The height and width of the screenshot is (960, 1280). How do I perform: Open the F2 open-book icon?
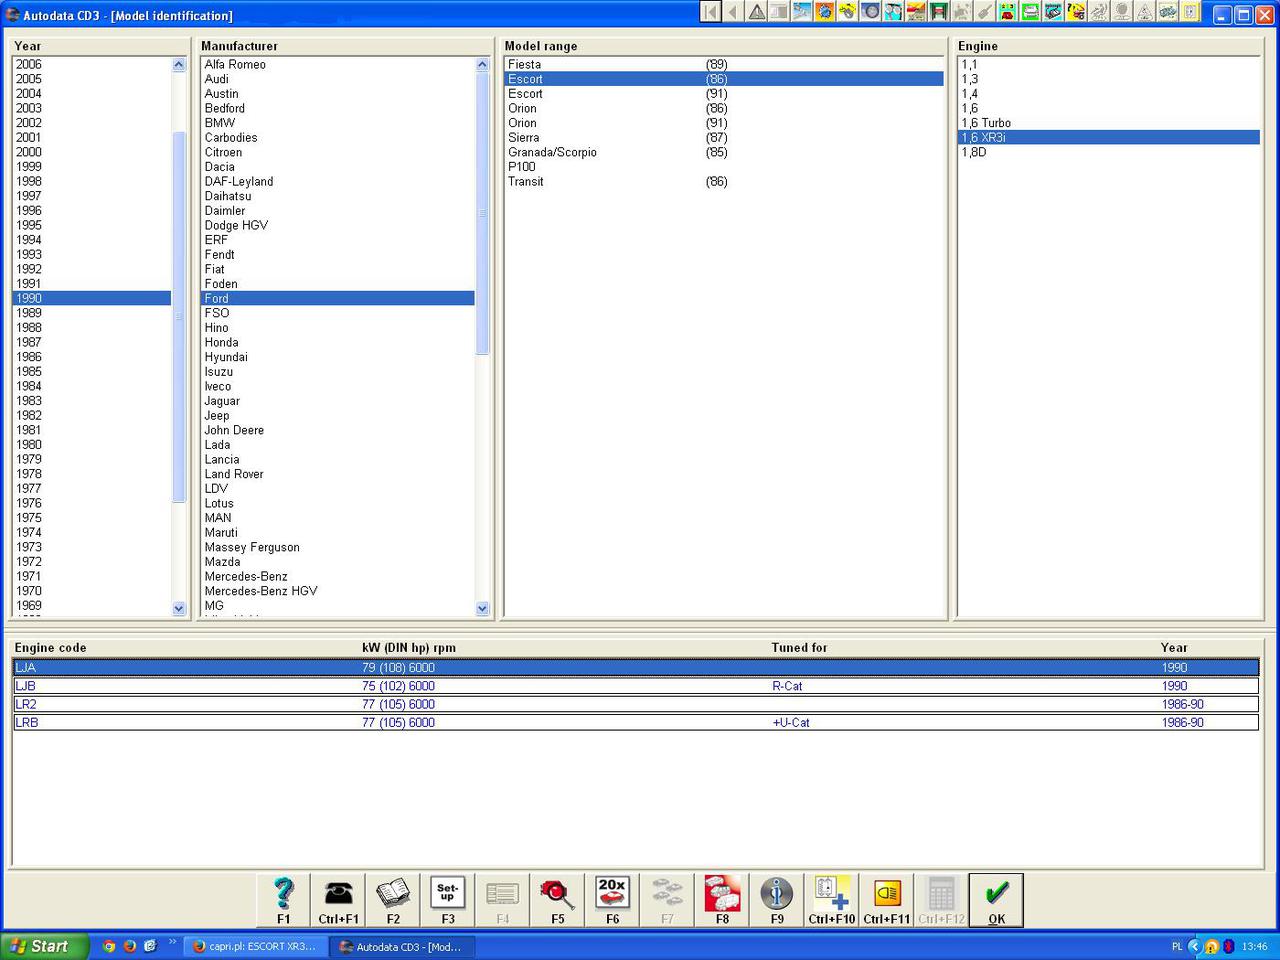[393, 900]
